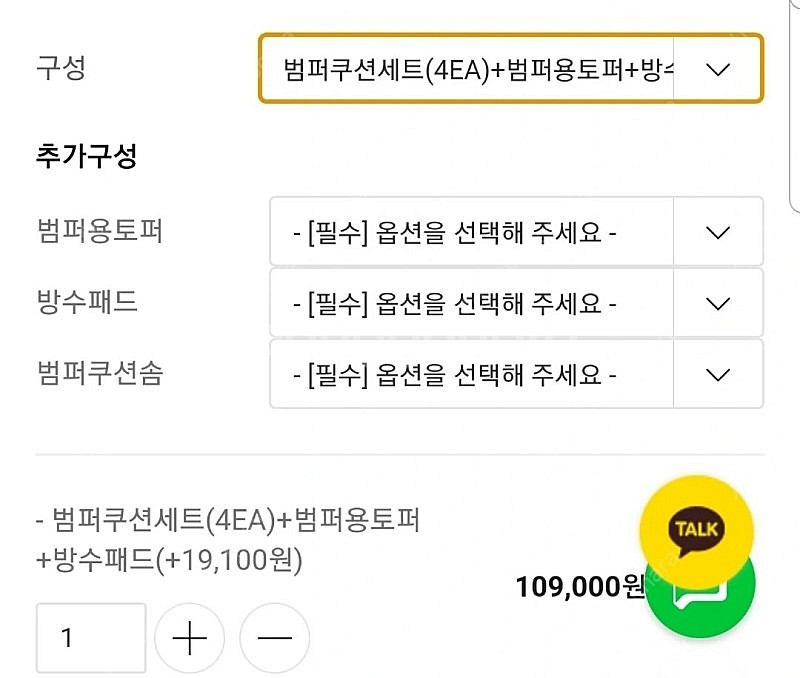Image resolution: width=800 pixels, height=678 pixels.
Task: Click the selected option summary with +19,100원
Action: click(x=226, y=540)
